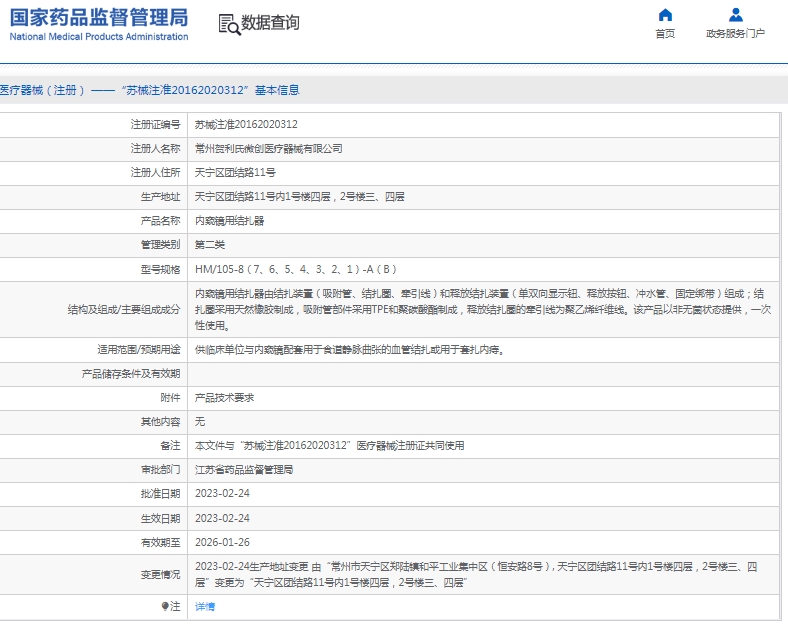This screenshot has height=627, width=788.
Task: Open the 数据查询 heading link
Action: 270,23
